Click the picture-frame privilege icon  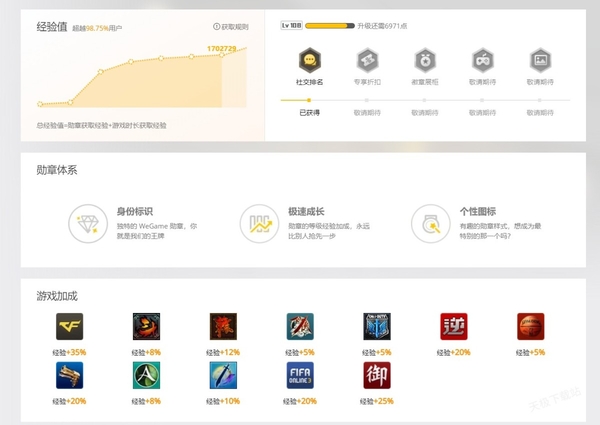click(x=540, y=59)
